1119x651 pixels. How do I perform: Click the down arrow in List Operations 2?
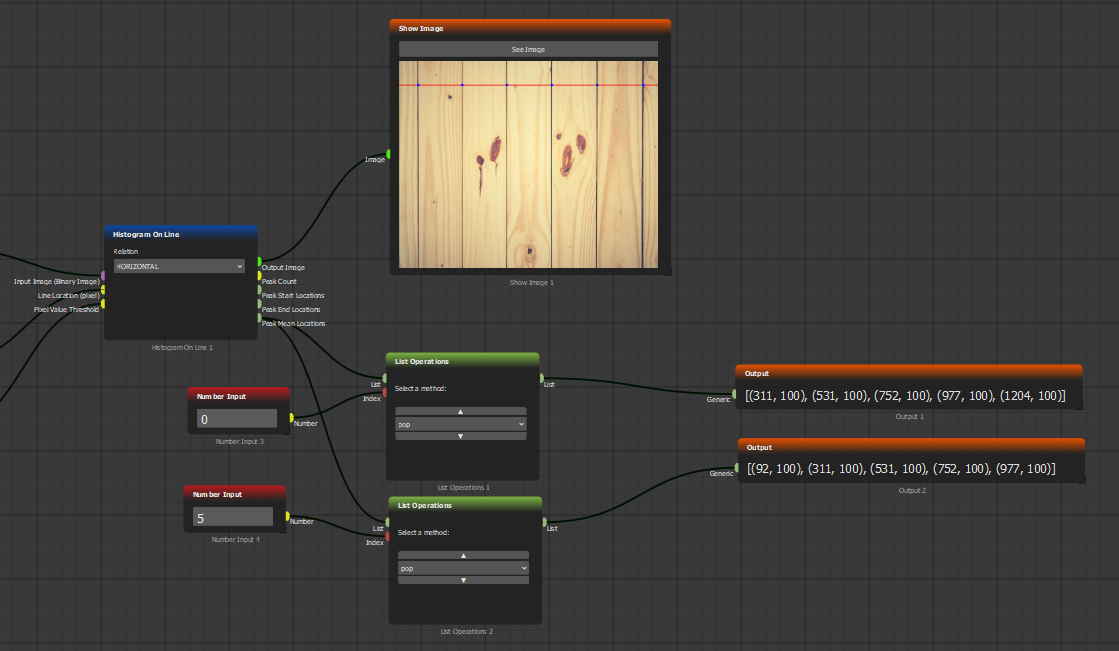[463, 580]
